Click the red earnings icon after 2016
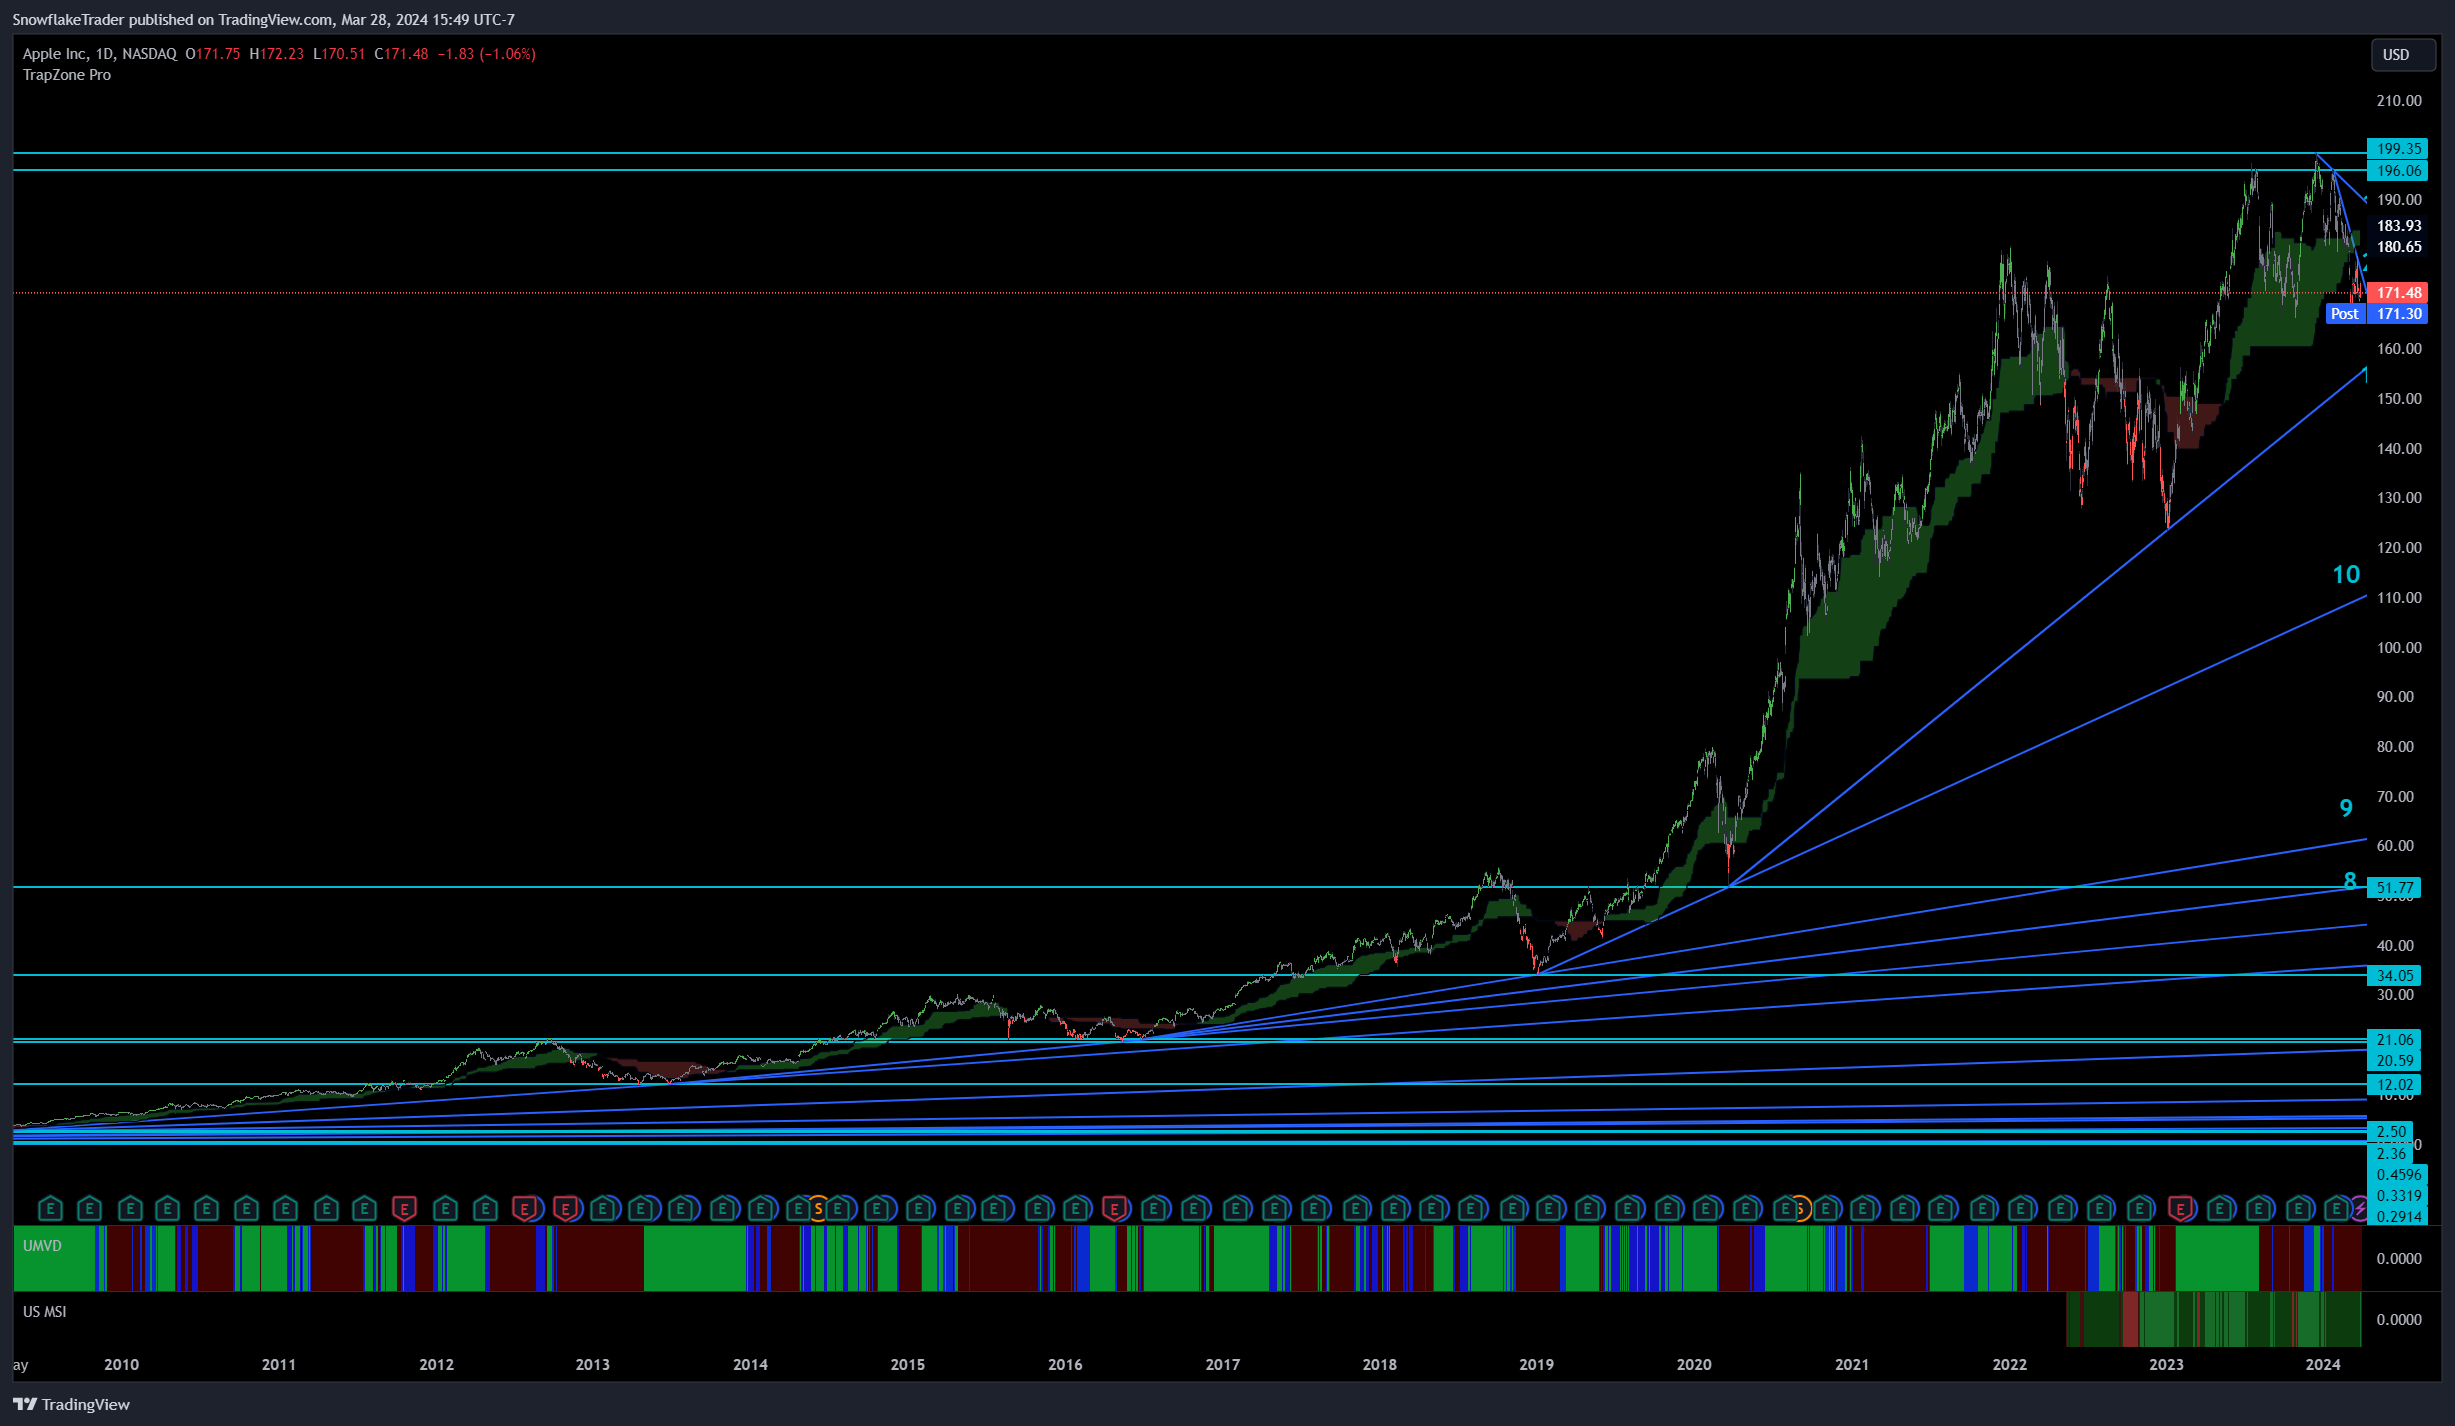This screenshot has height=1426, width=2455. 1114,1209
